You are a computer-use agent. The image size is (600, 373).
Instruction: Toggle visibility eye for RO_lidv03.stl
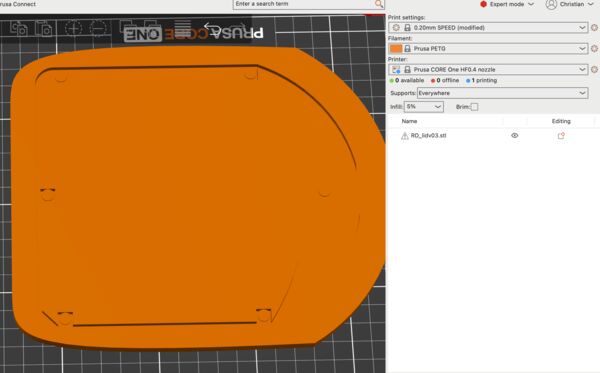pos(515,135)
